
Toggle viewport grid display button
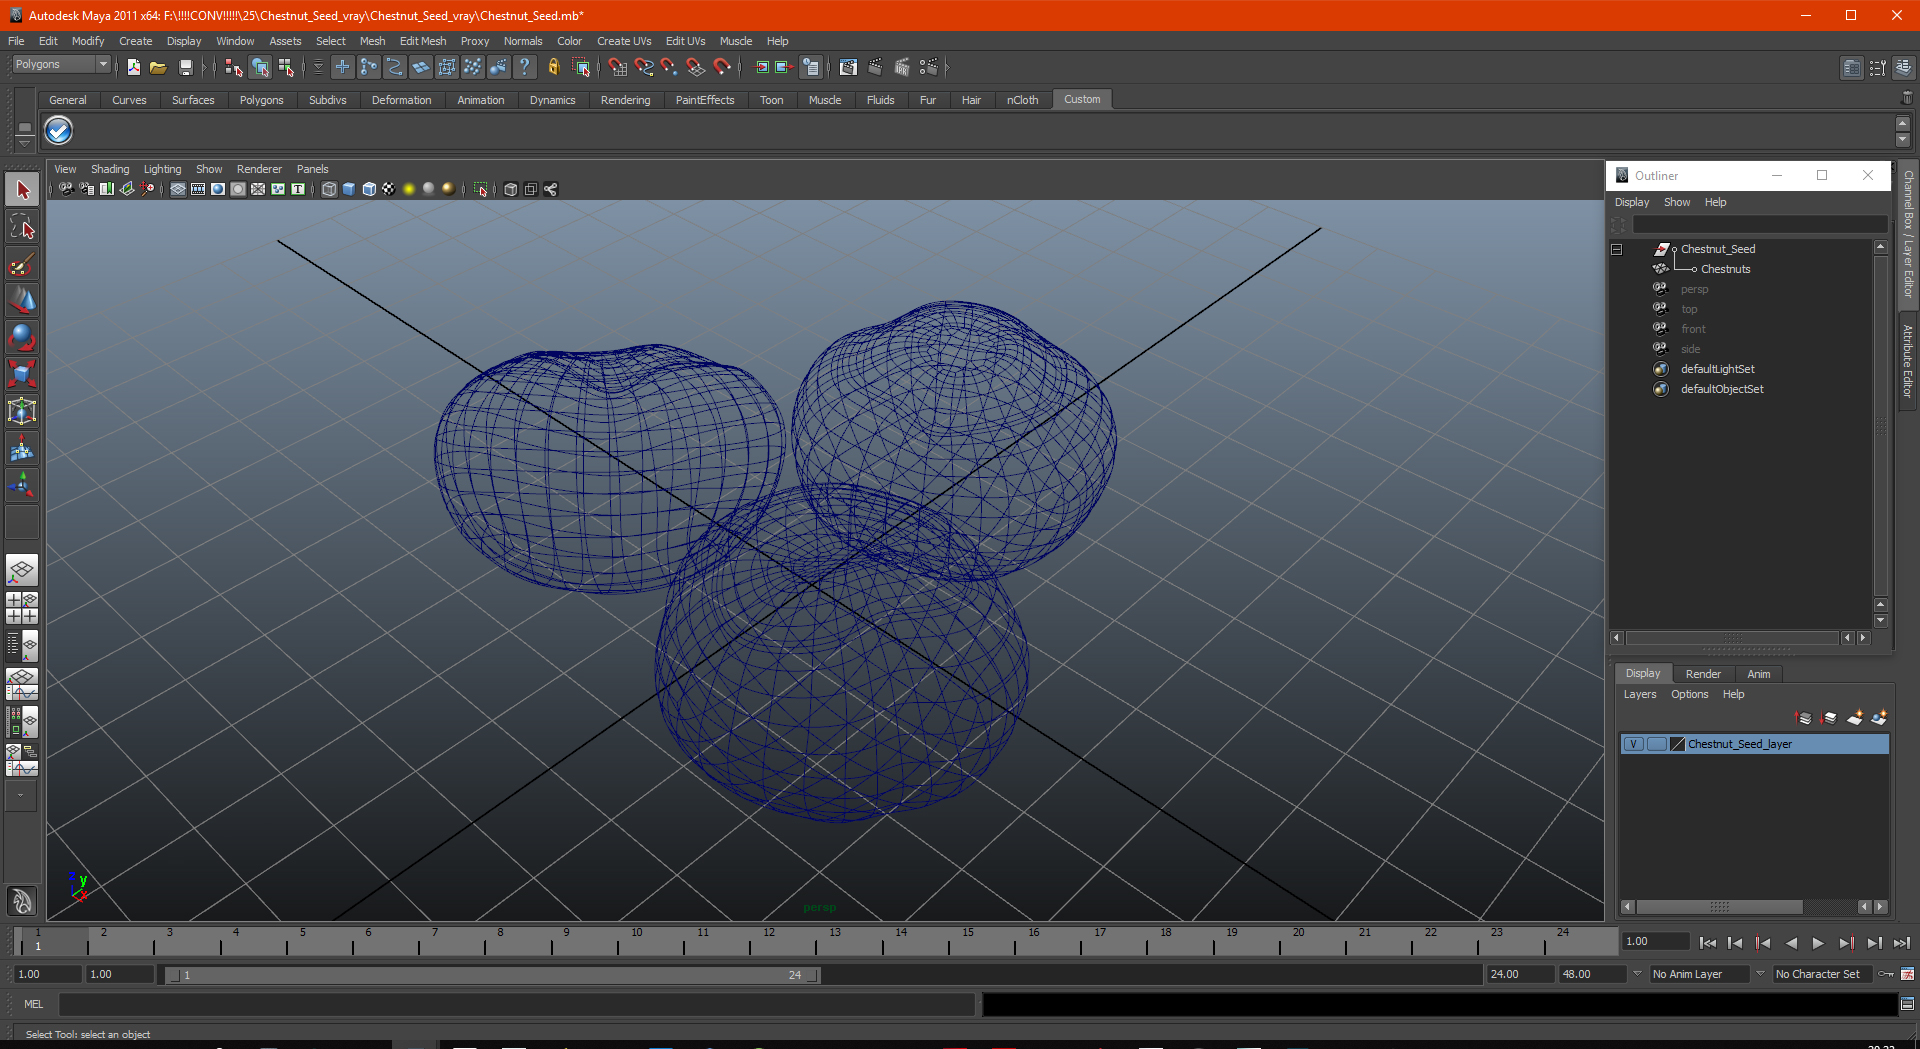click(x=178, y=189)
